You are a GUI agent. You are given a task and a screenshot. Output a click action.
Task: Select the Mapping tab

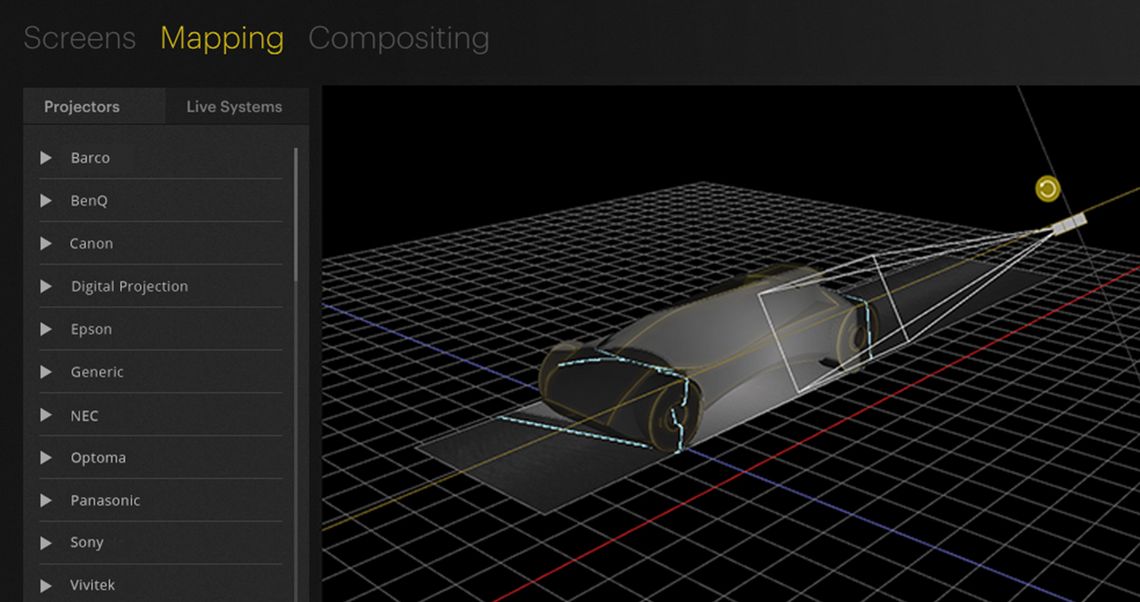[x=222, y=39]
